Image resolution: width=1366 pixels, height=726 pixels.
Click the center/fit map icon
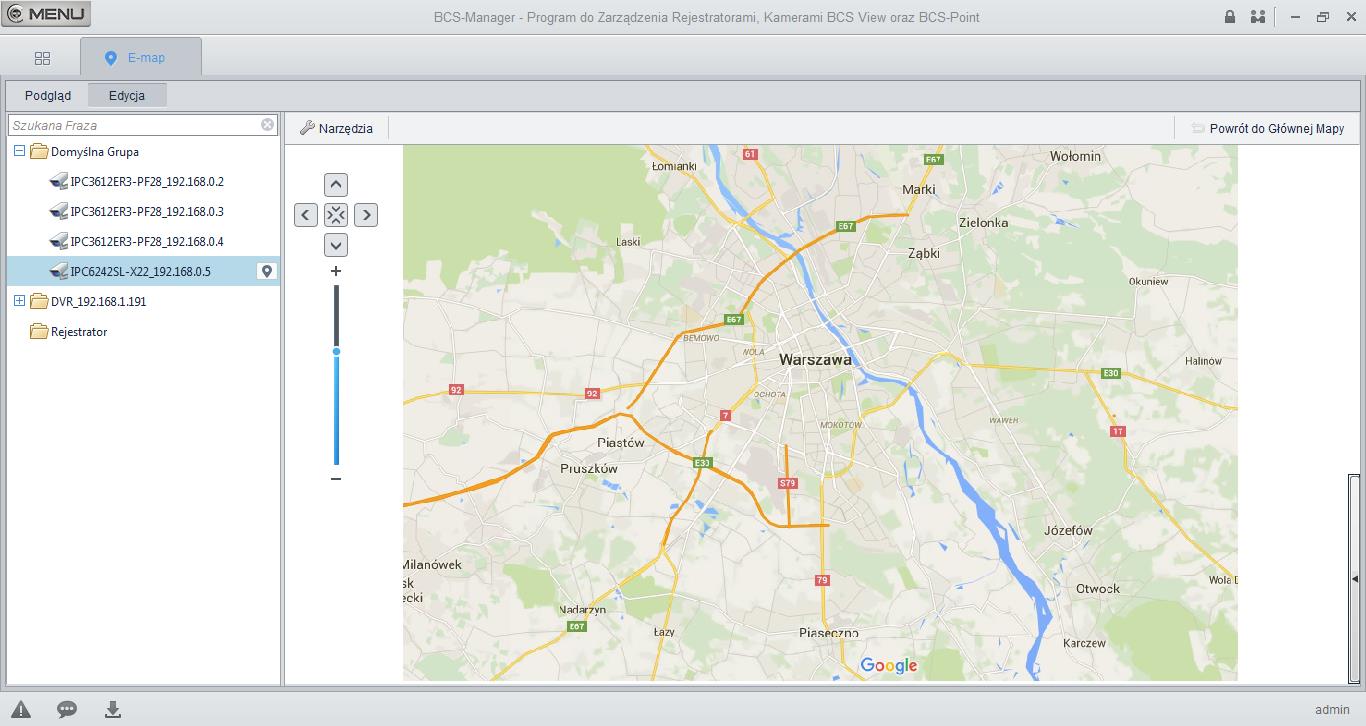[336, 215]
